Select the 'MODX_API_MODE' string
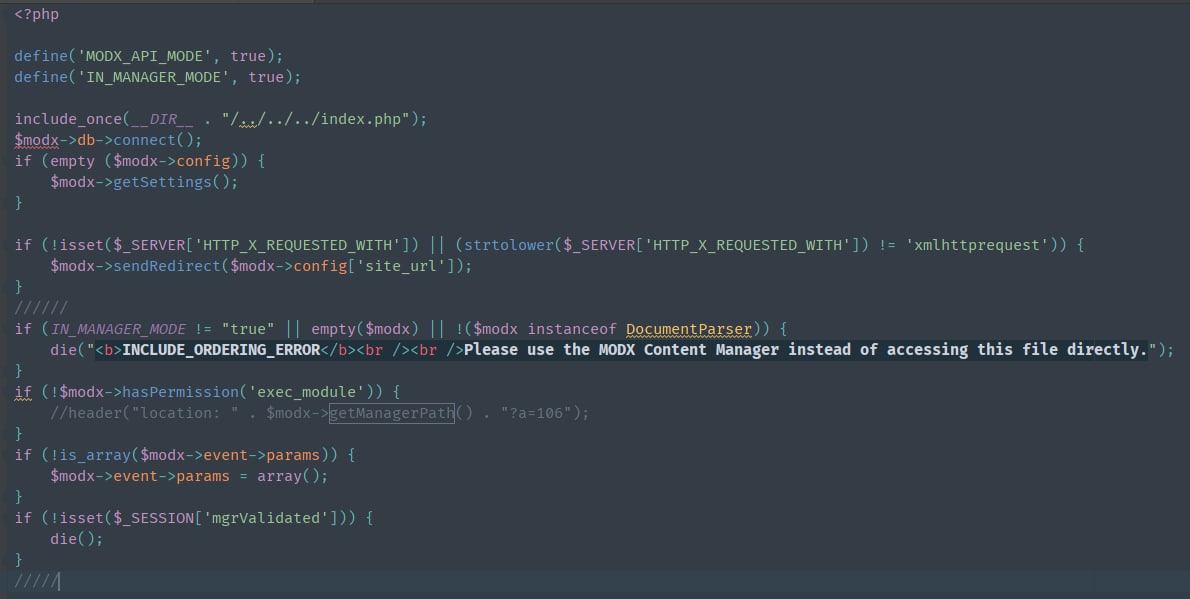Viewport: 1190px width, 599px height. 145,56
